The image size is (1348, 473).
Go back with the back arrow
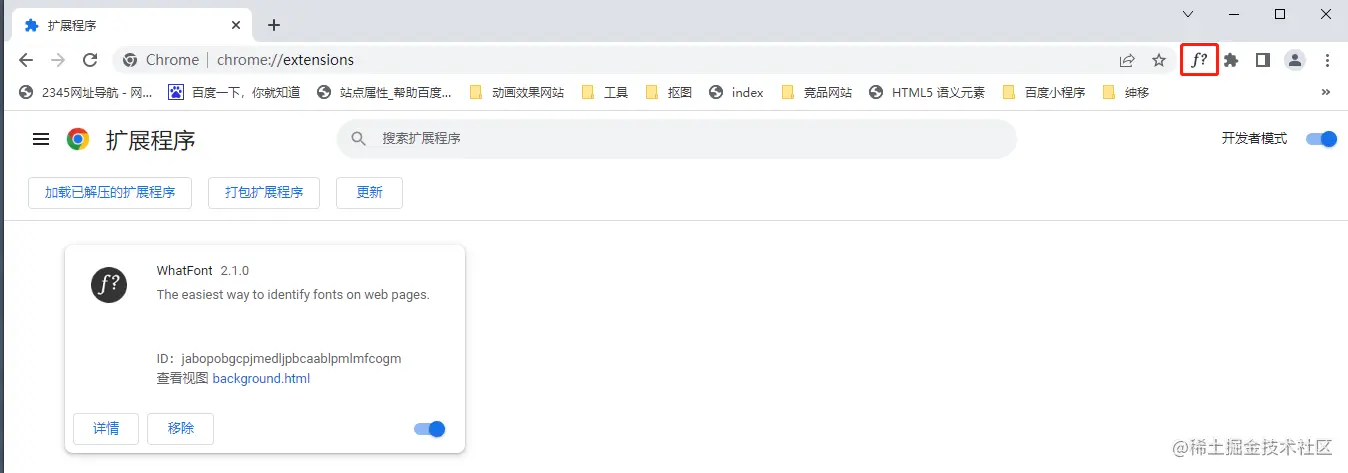26,60
